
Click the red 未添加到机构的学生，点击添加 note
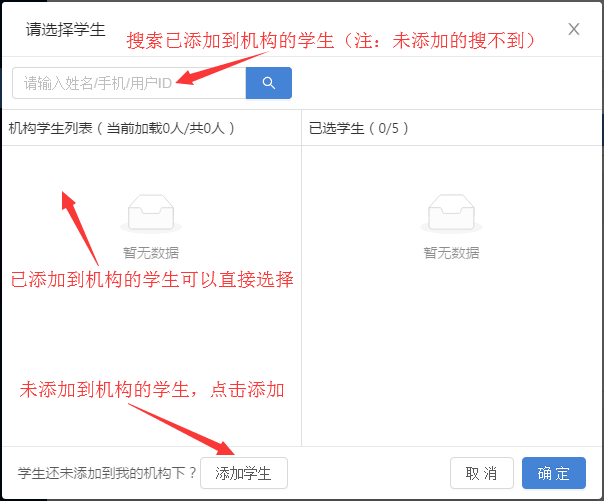coord(152,390)
